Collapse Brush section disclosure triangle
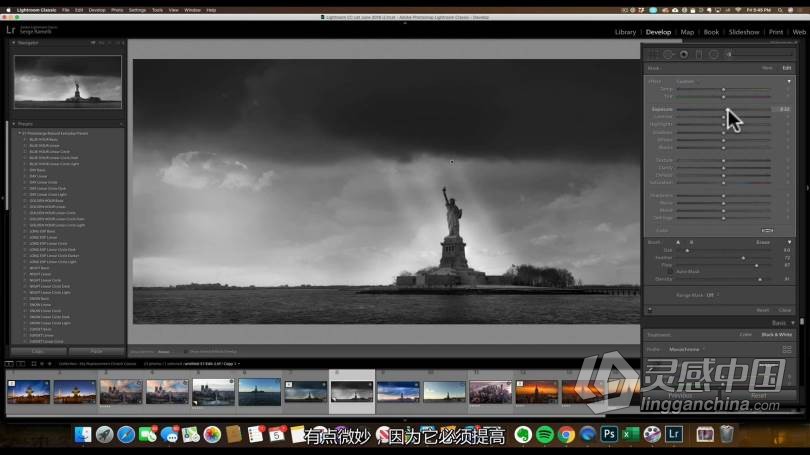Image resolution: width=810 pixels, height=455 pixels. pos(789,242)
